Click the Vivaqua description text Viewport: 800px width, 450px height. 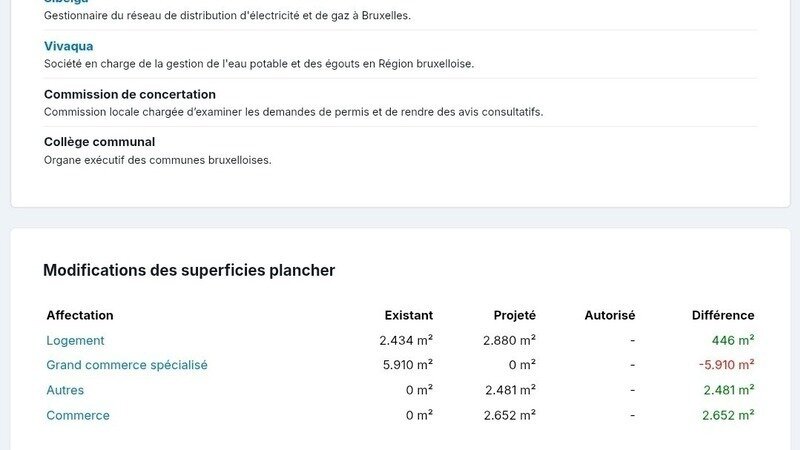click(x=259, y=64)
